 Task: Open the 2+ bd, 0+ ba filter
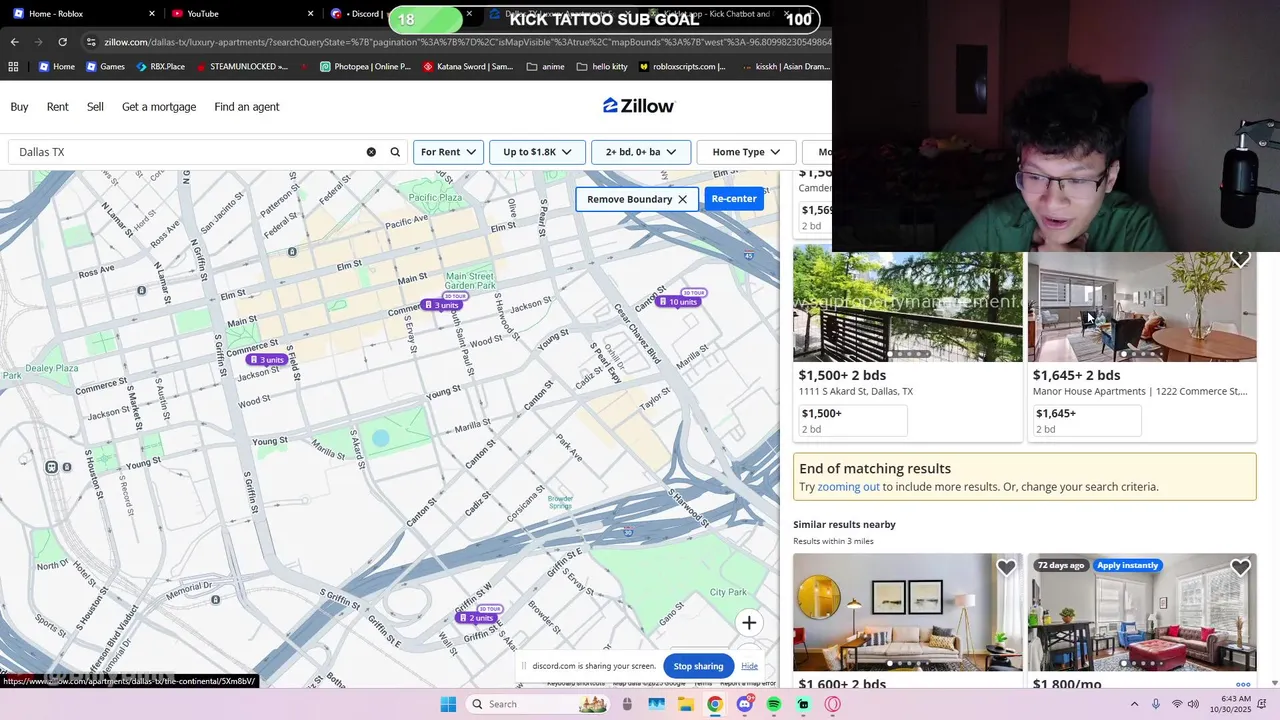[641, 152]
